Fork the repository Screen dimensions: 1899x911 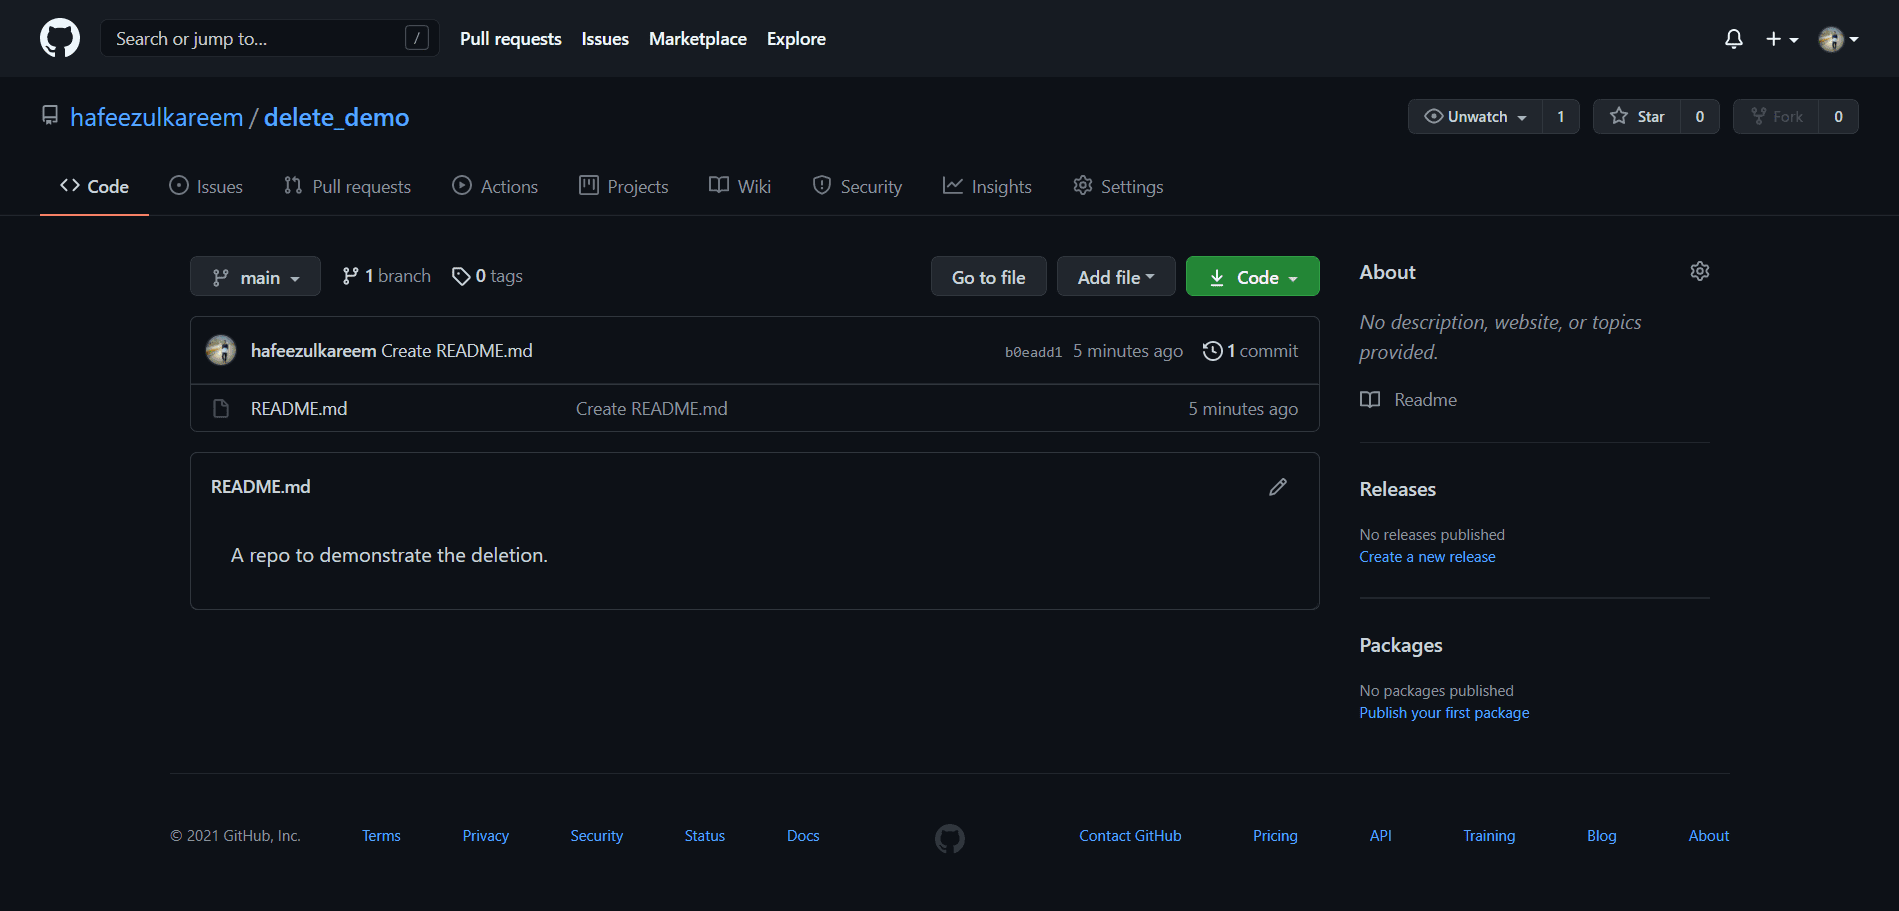pyautogui.click(x=1778, y=116)
